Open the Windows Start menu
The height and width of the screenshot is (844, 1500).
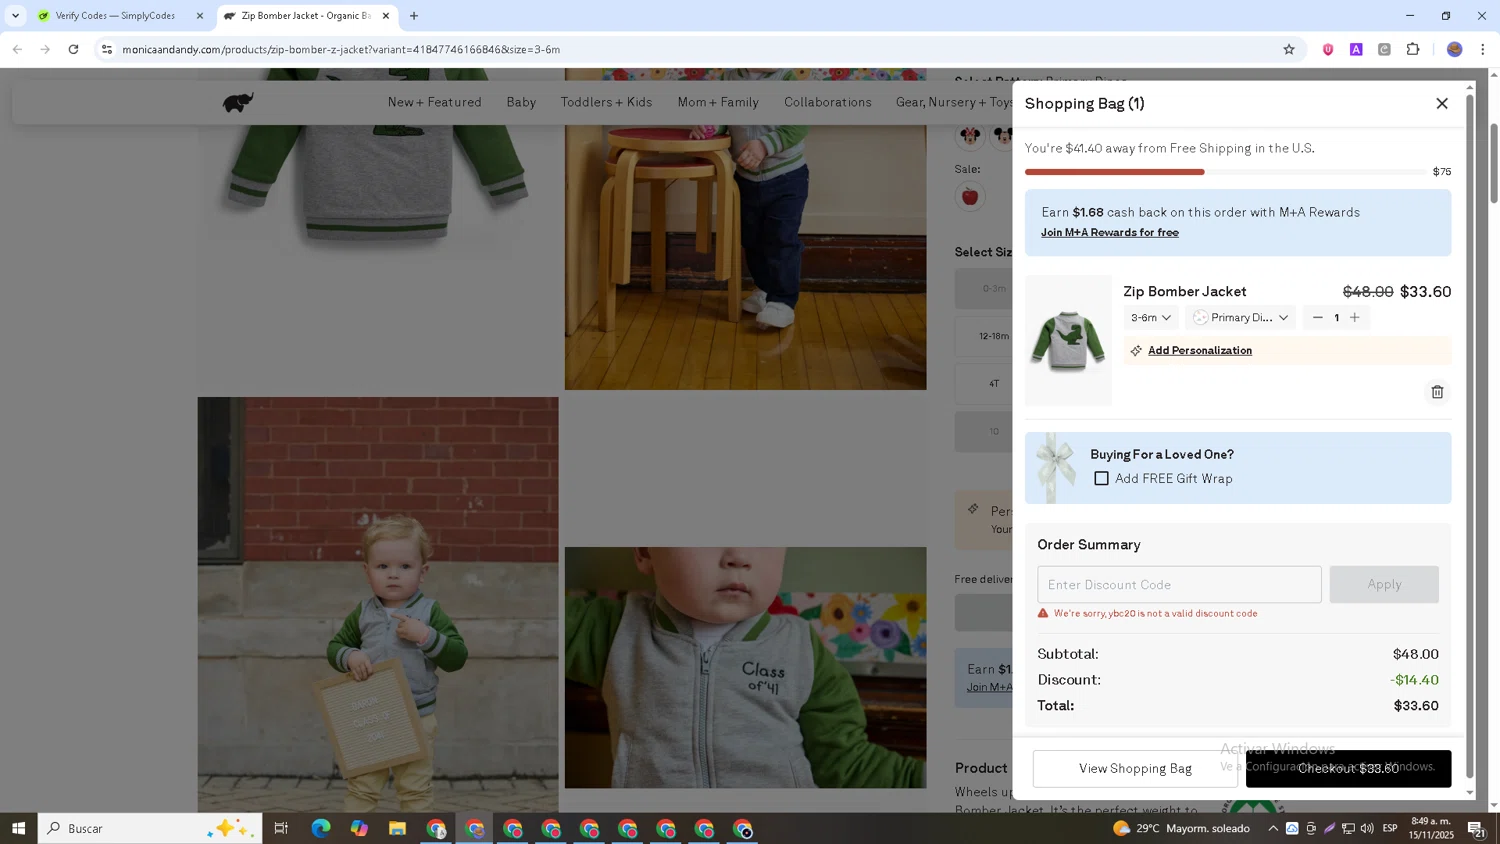[18, 829]
